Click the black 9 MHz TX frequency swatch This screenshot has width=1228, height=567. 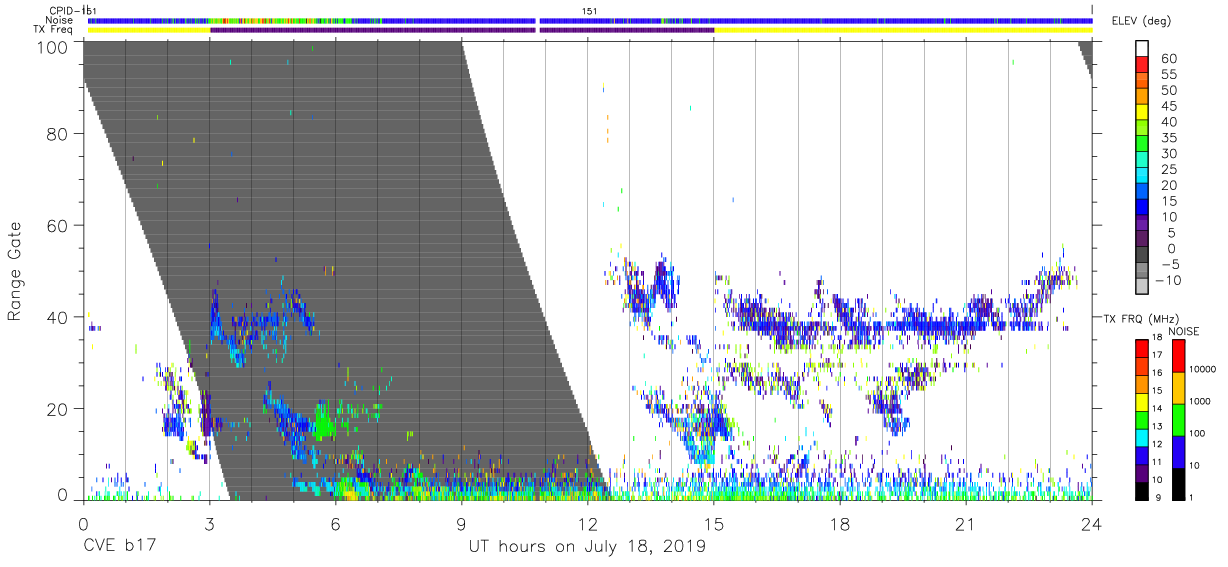1141,490
